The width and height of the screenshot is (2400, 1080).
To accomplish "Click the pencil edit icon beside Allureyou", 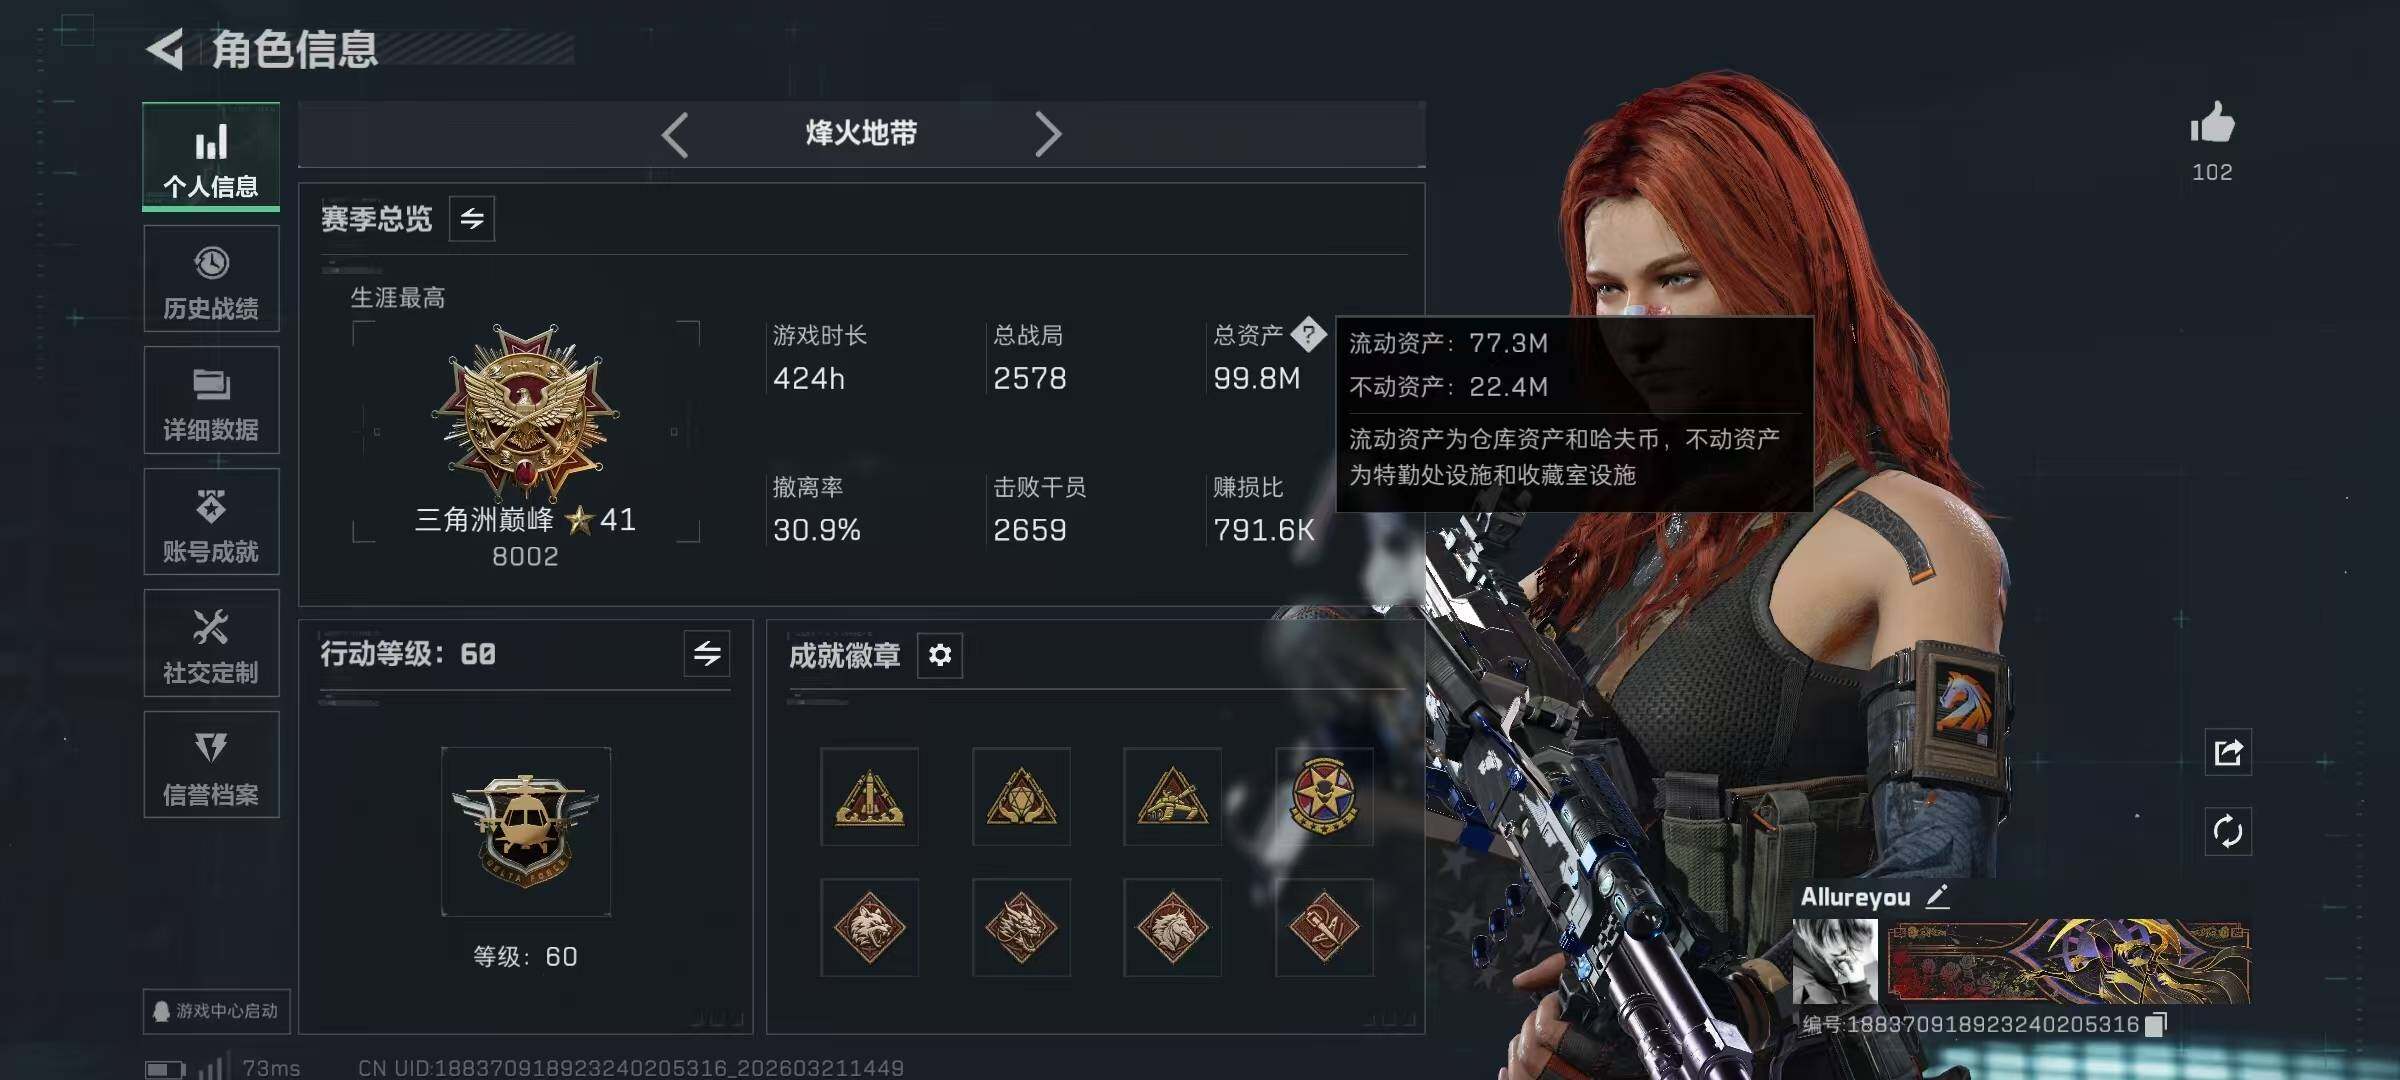I will click(x=1937, y=896).
